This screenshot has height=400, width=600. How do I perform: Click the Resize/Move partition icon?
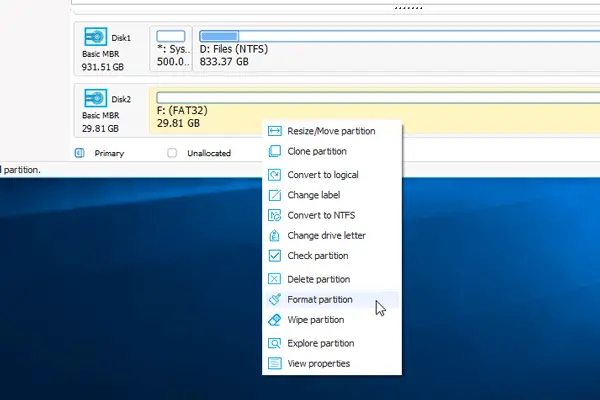tap(274, 131)
